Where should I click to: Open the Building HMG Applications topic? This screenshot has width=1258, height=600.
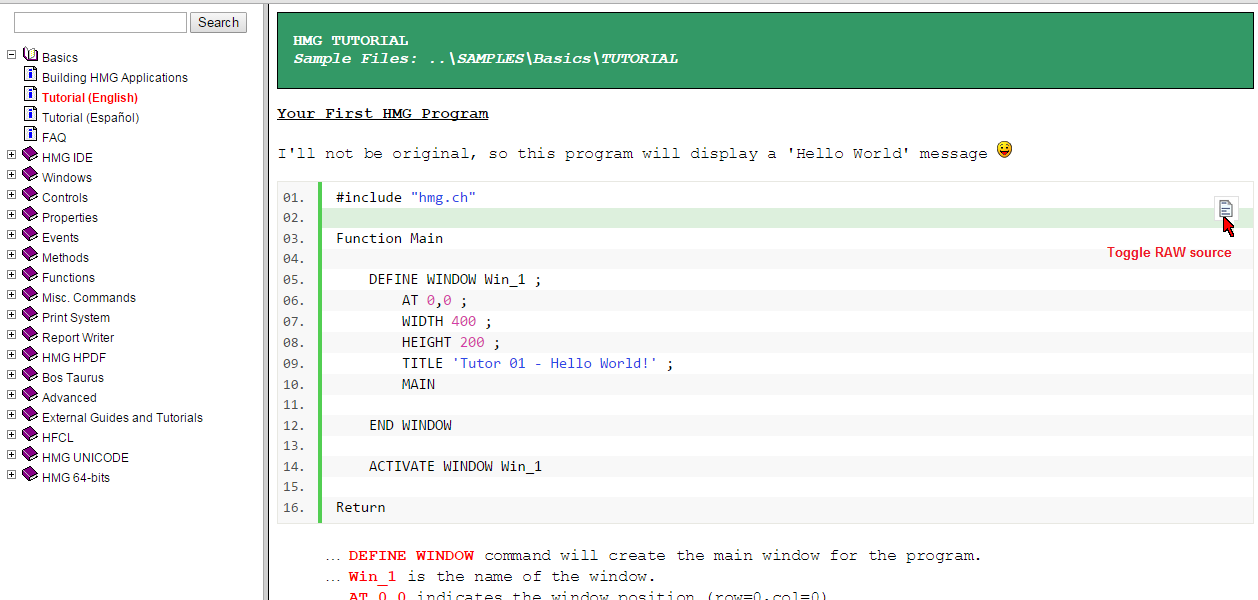click(x=115, y=78)
